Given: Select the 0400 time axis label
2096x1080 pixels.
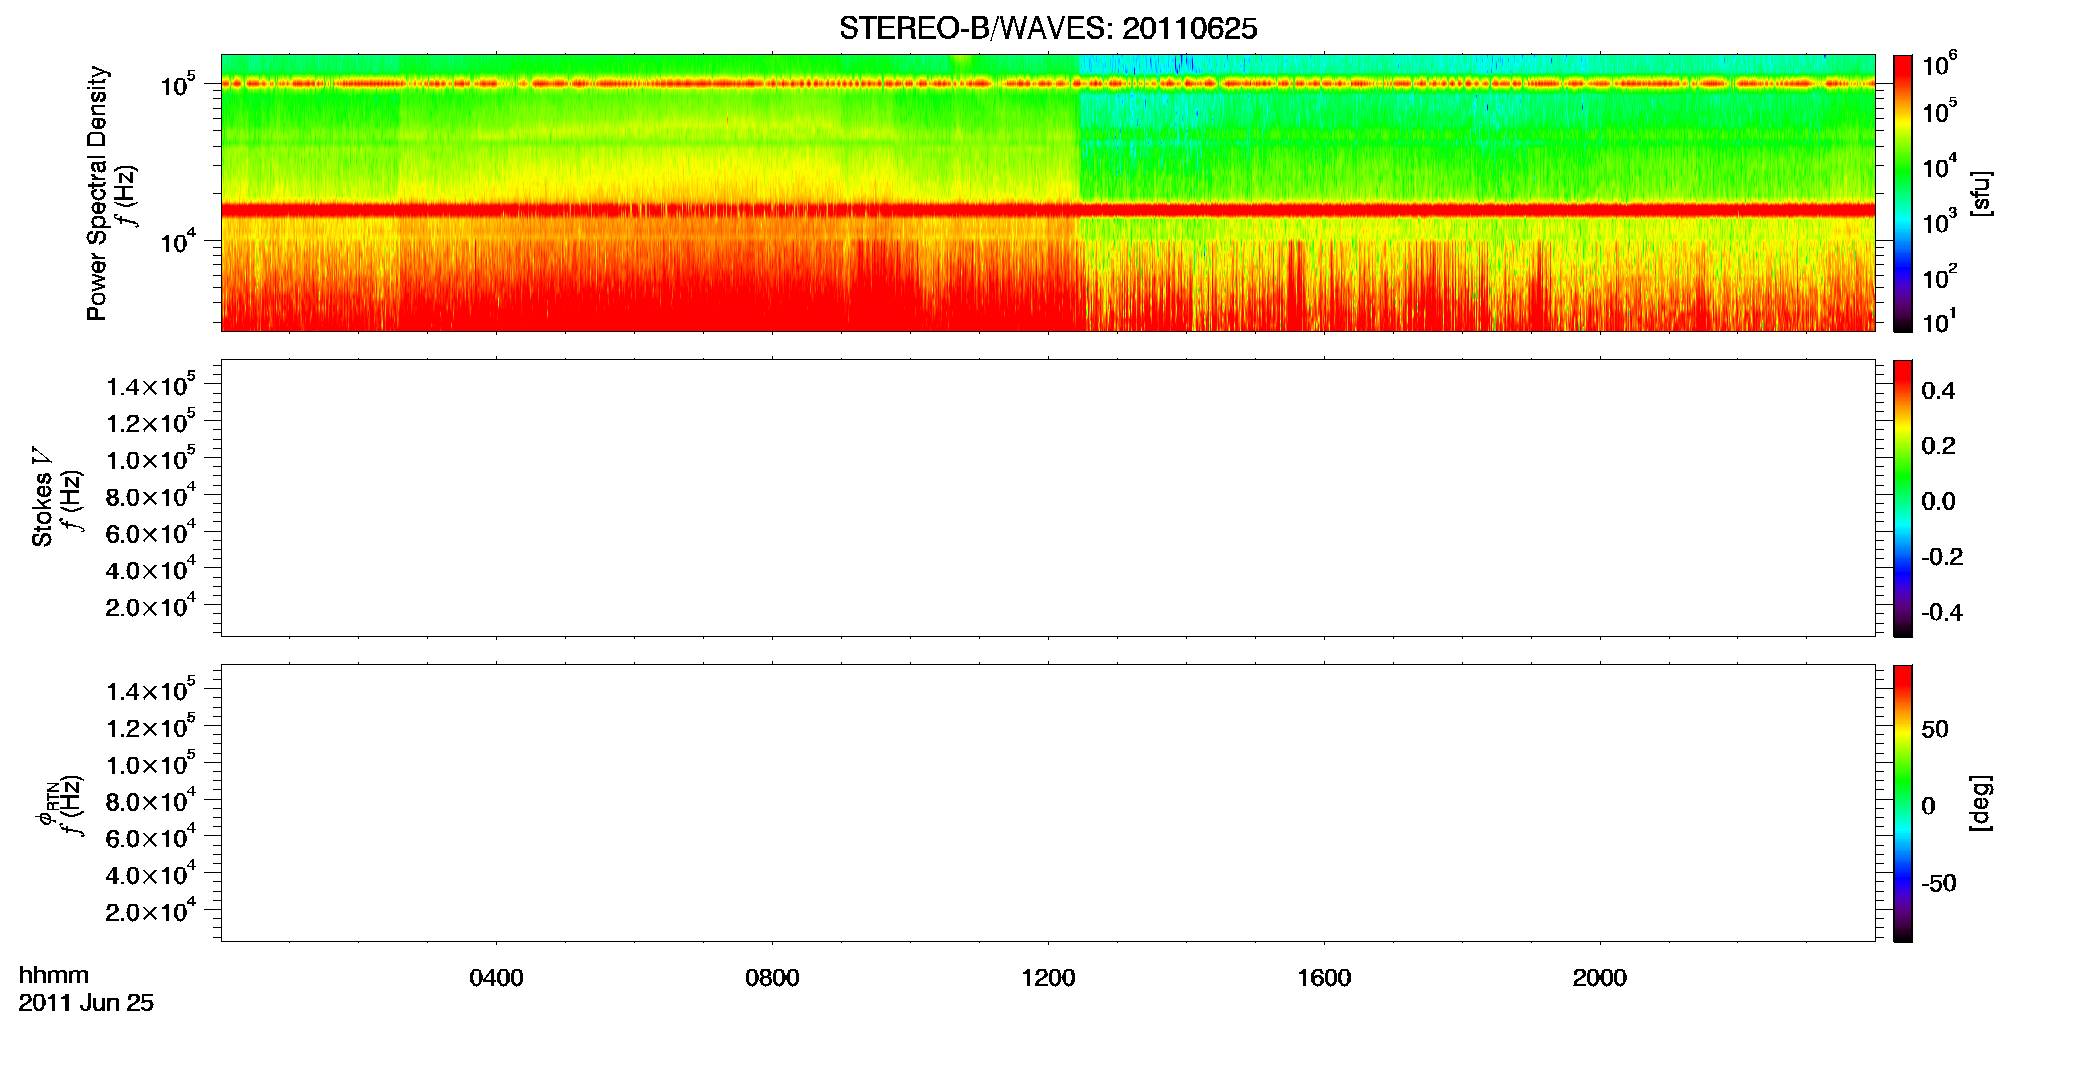Looking at the screenshot, I should 496,978.
